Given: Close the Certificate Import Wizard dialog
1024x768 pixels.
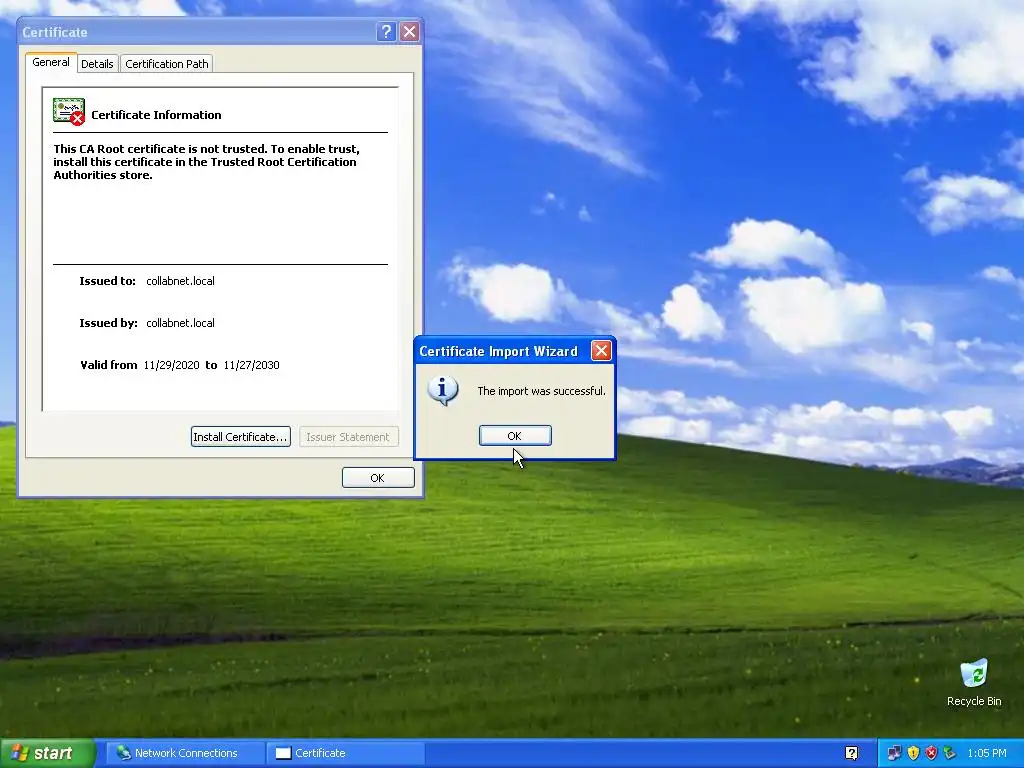Looking at the screenshot, I should coord(601,351).
